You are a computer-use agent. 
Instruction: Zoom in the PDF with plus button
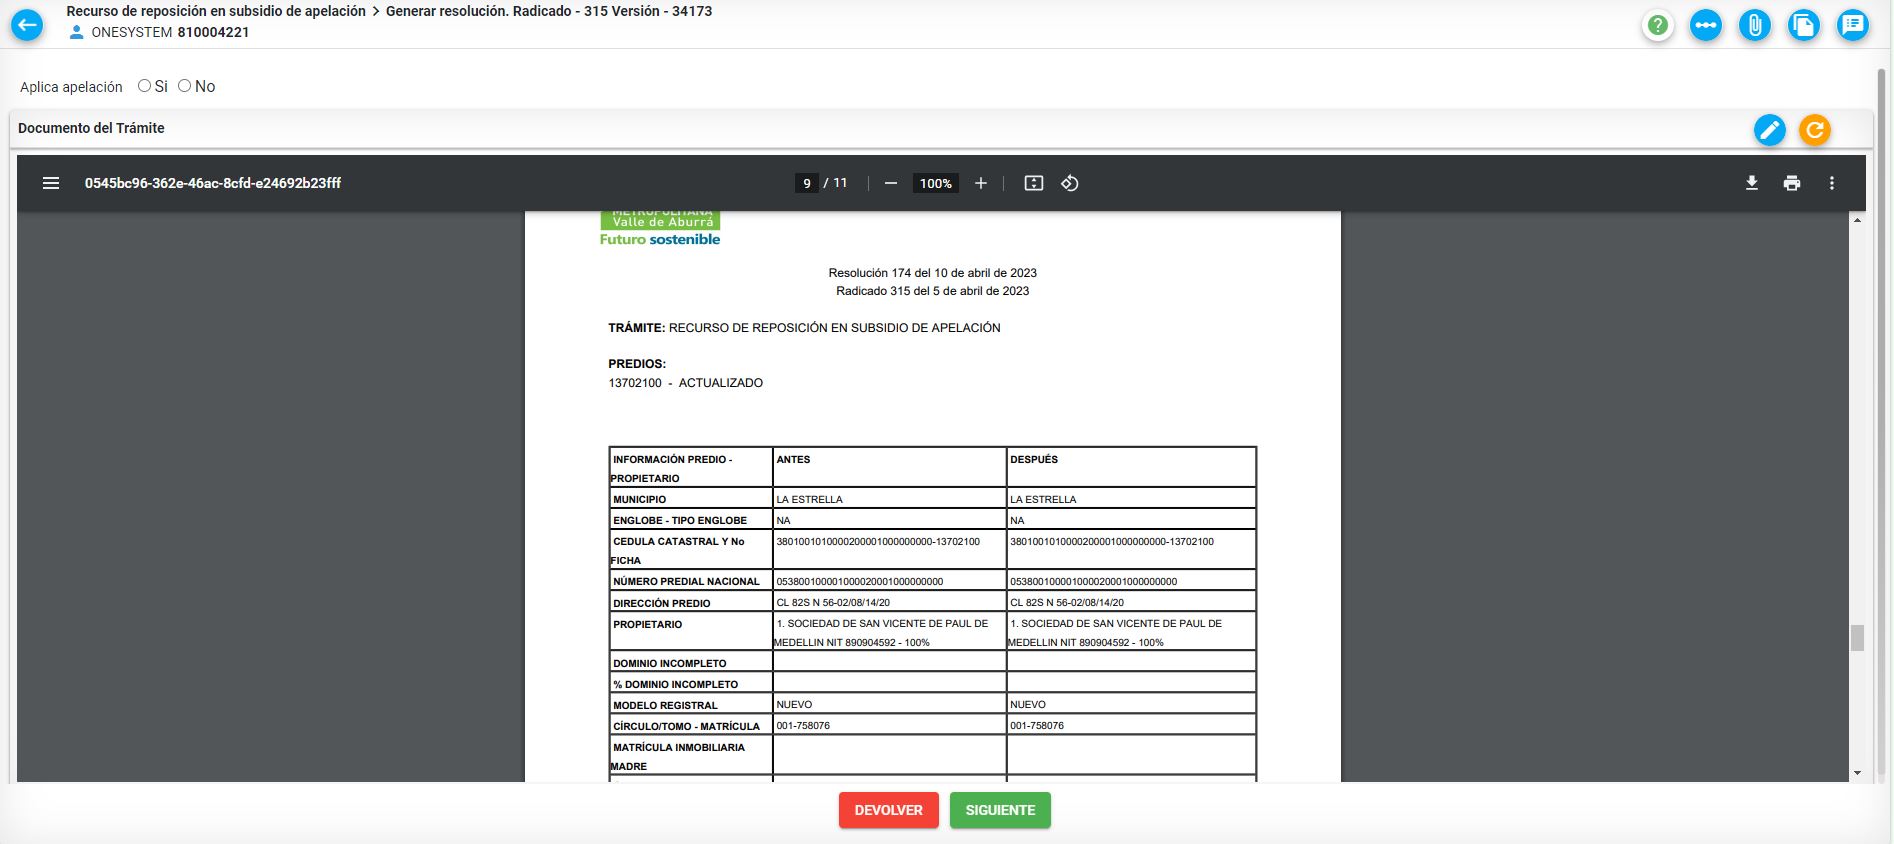(x=981, y=183)
